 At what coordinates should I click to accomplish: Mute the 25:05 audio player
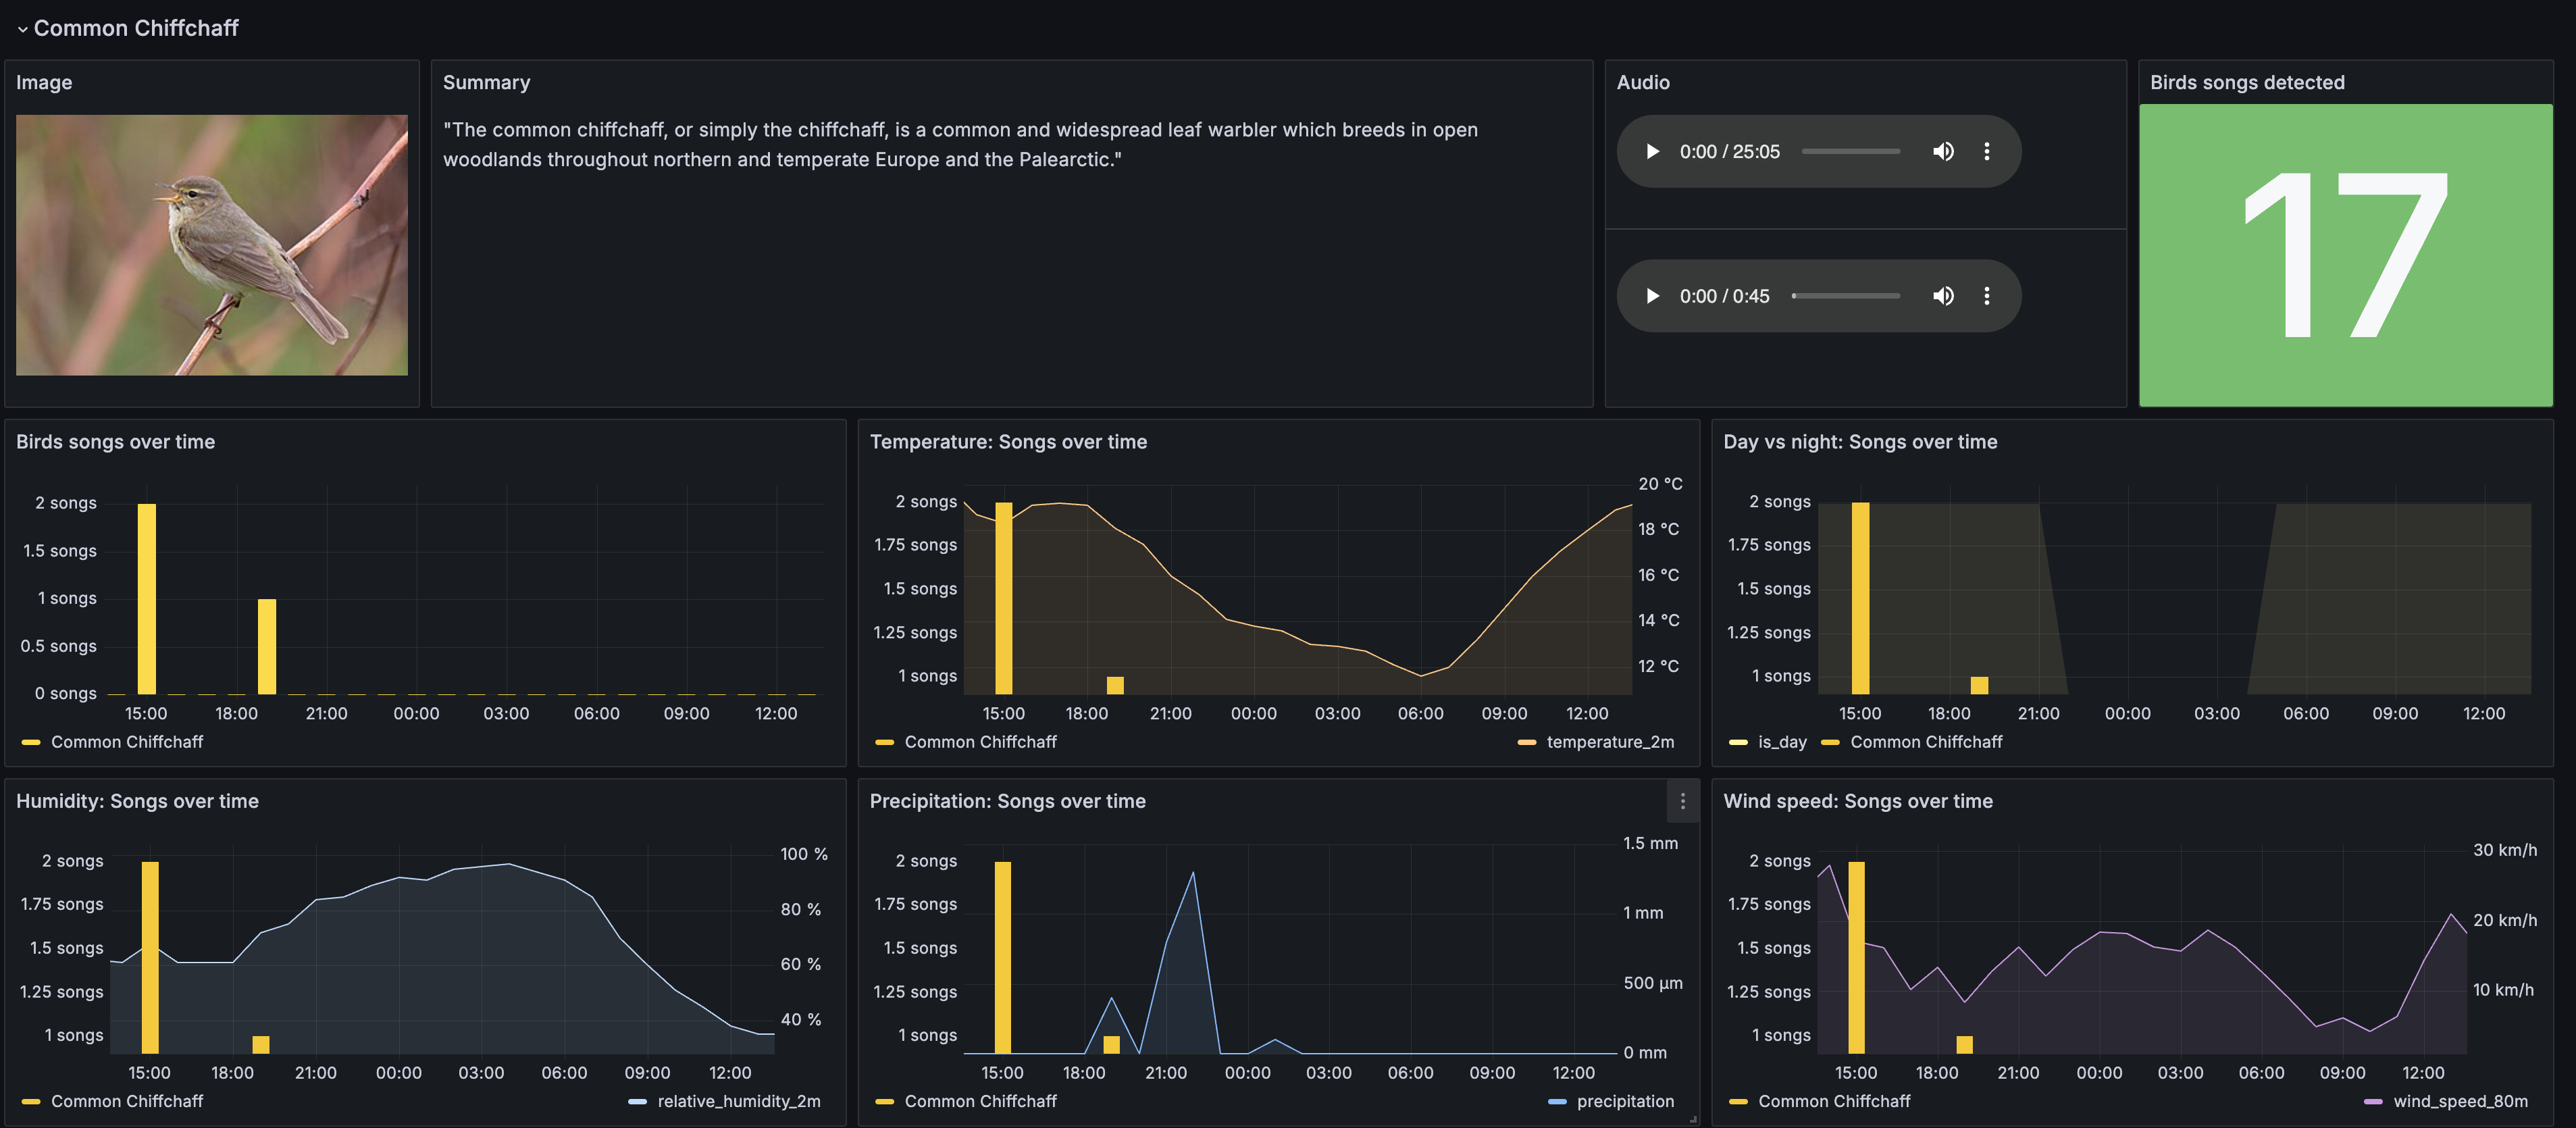[x=1942, y=151]
